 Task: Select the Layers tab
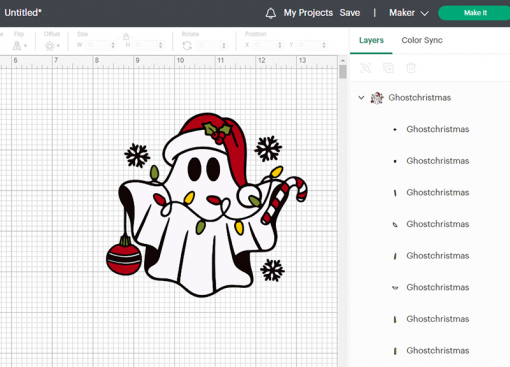pos(371,40)
